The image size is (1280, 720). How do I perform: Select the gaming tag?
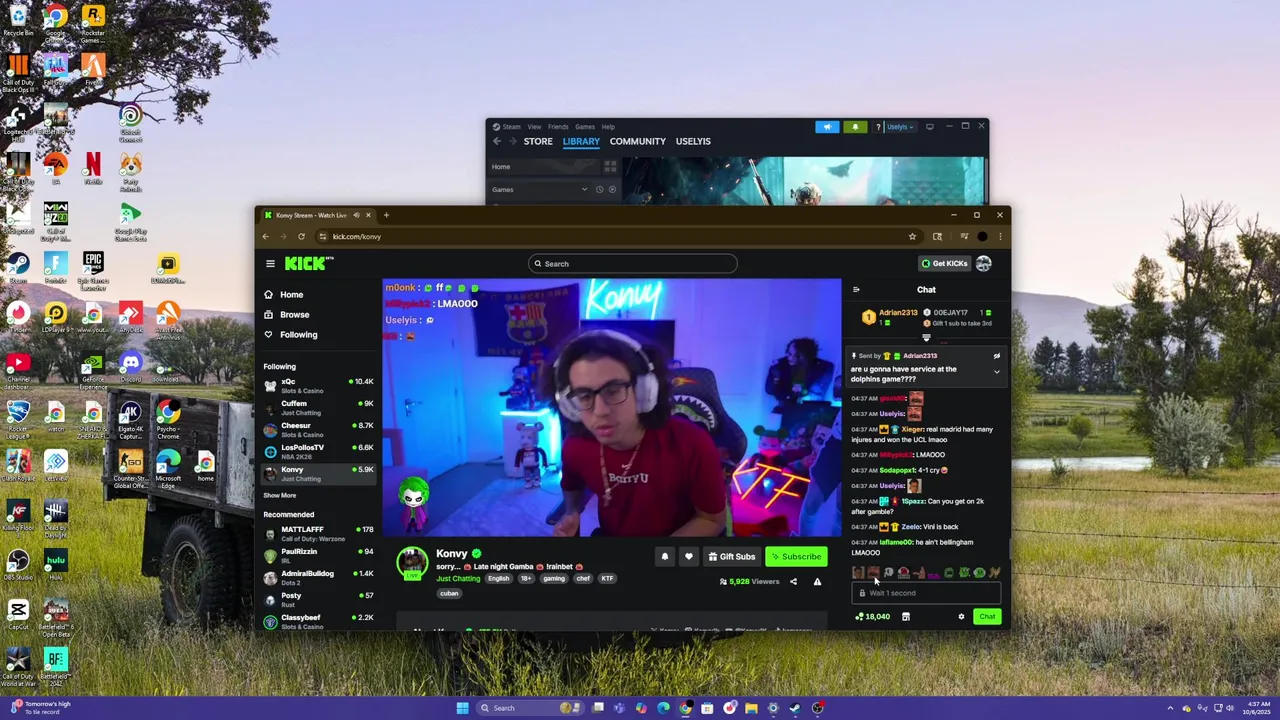[554, 579]
